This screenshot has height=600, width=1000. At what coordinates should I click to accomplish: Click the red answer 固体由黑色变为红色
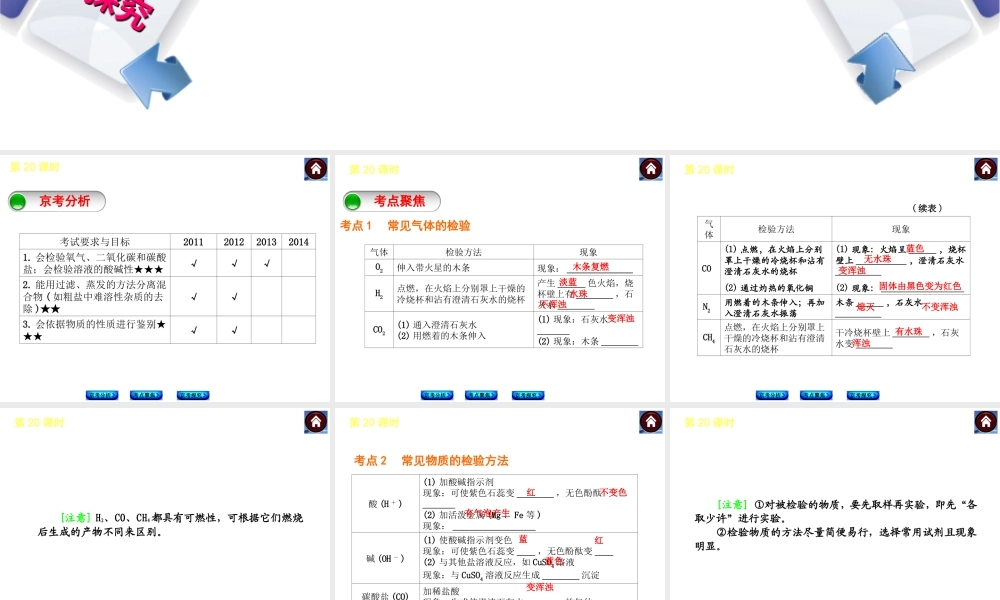[920, 286]
